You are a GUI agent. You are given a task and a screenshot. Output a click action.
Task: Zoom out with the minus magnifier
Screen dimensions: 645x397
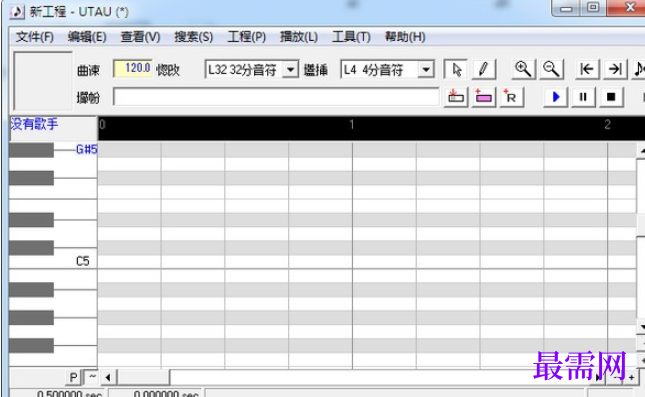(551, 69)
